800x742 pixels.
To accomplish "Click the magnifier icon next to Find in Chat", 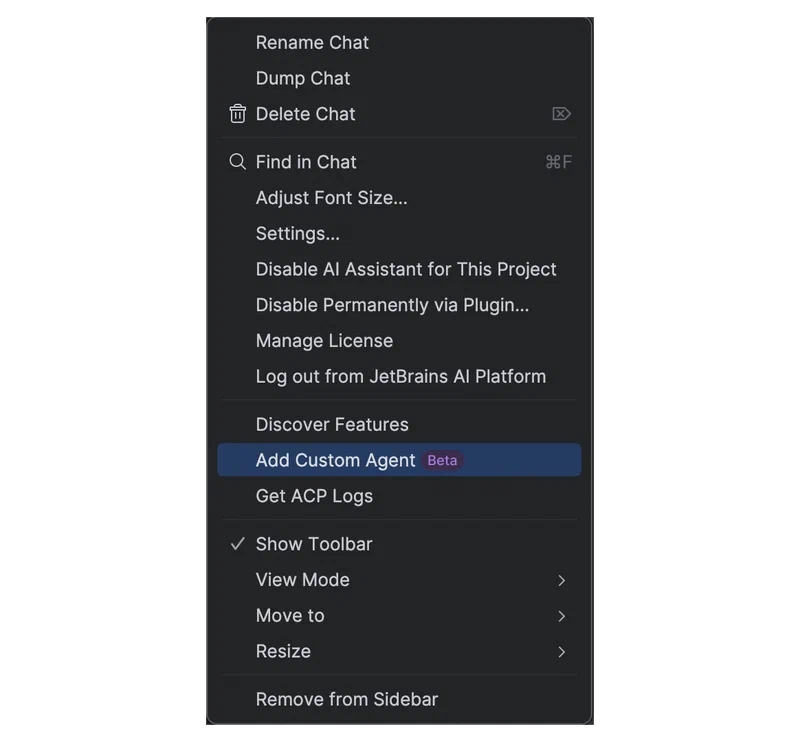I will click(x=237, y=162).
